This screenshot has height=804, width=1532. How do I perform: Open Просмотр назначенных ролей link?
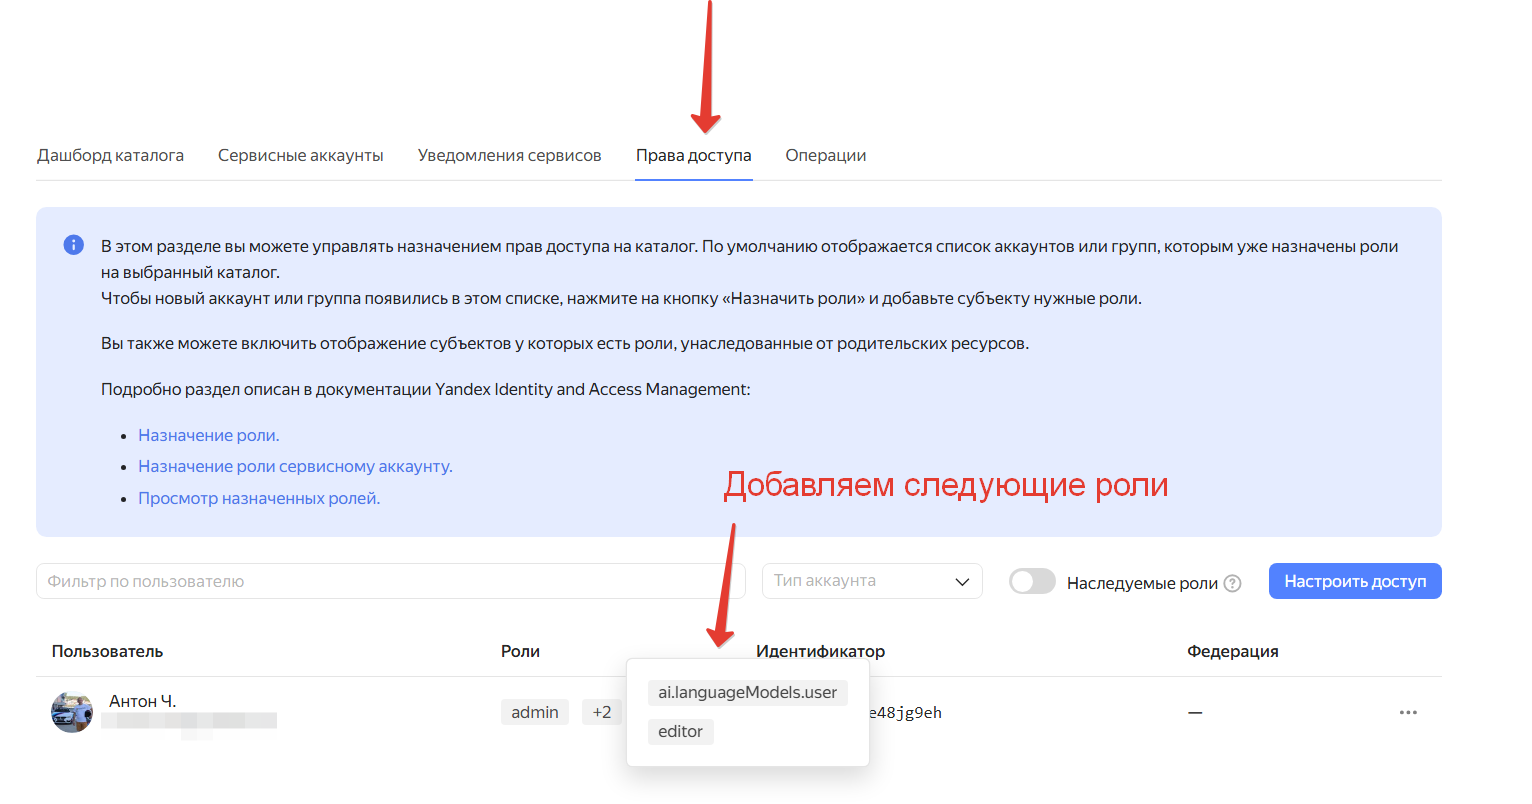tap(259, 498)
